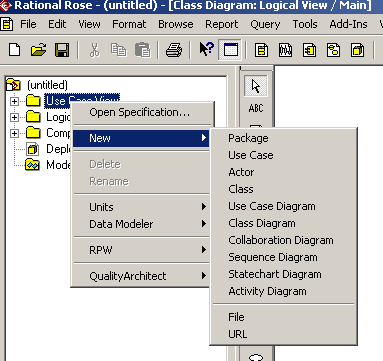Choose Class from New submenu
The height and width of the screenshot is (361, 383).
click(283, 189)
